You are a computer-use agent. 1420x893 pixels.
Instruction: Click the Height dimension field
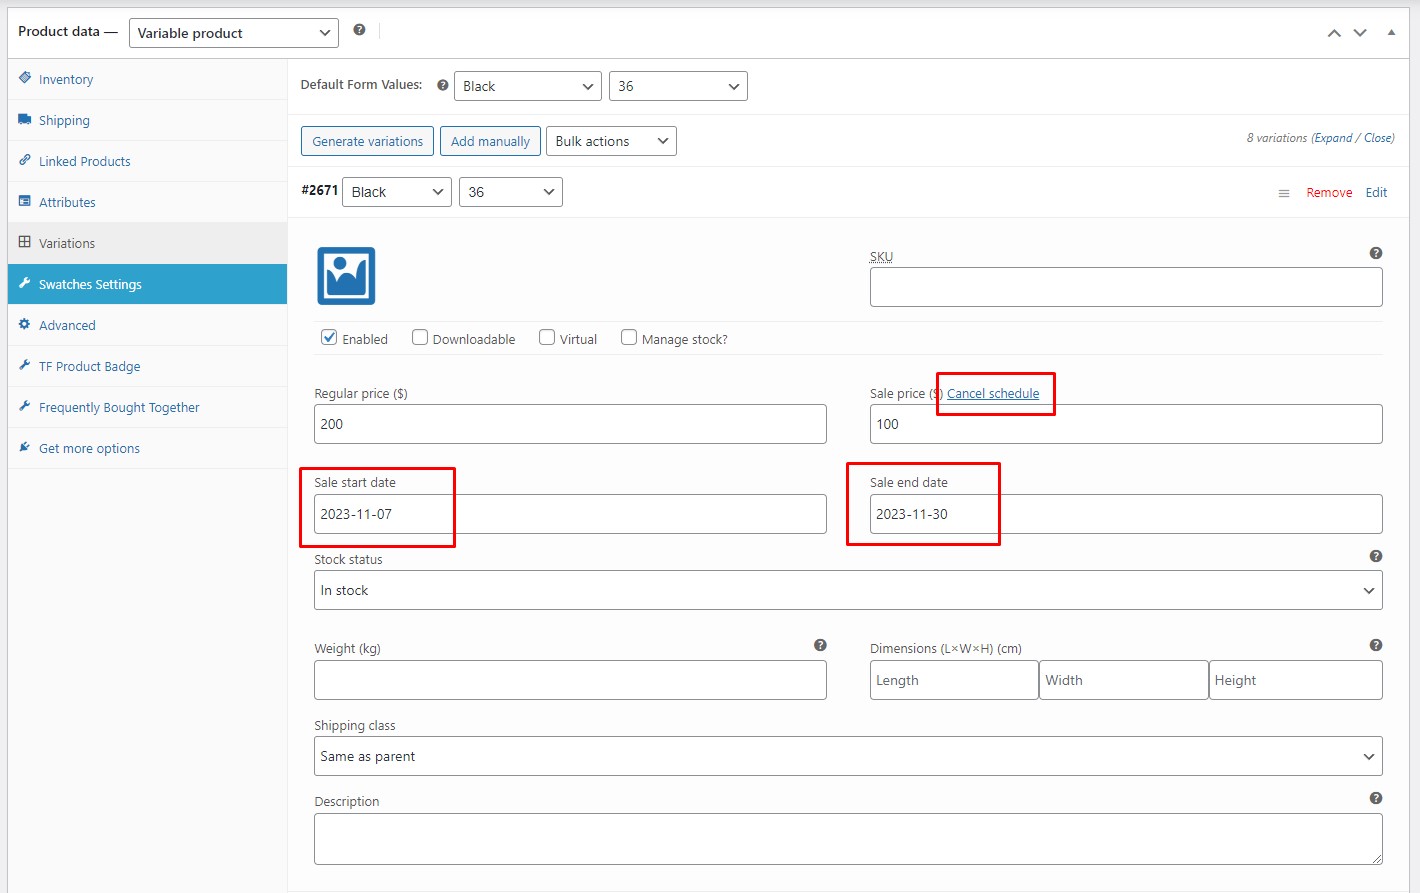pyautogui.click(x=1296, y=680)
